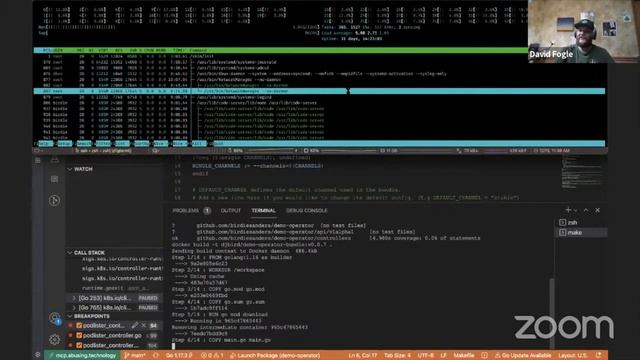Image resolution: width=640 pixels, height=360 pixels.
Task: Expand the Go 765 paused goroutine
Action: [74, 308]
